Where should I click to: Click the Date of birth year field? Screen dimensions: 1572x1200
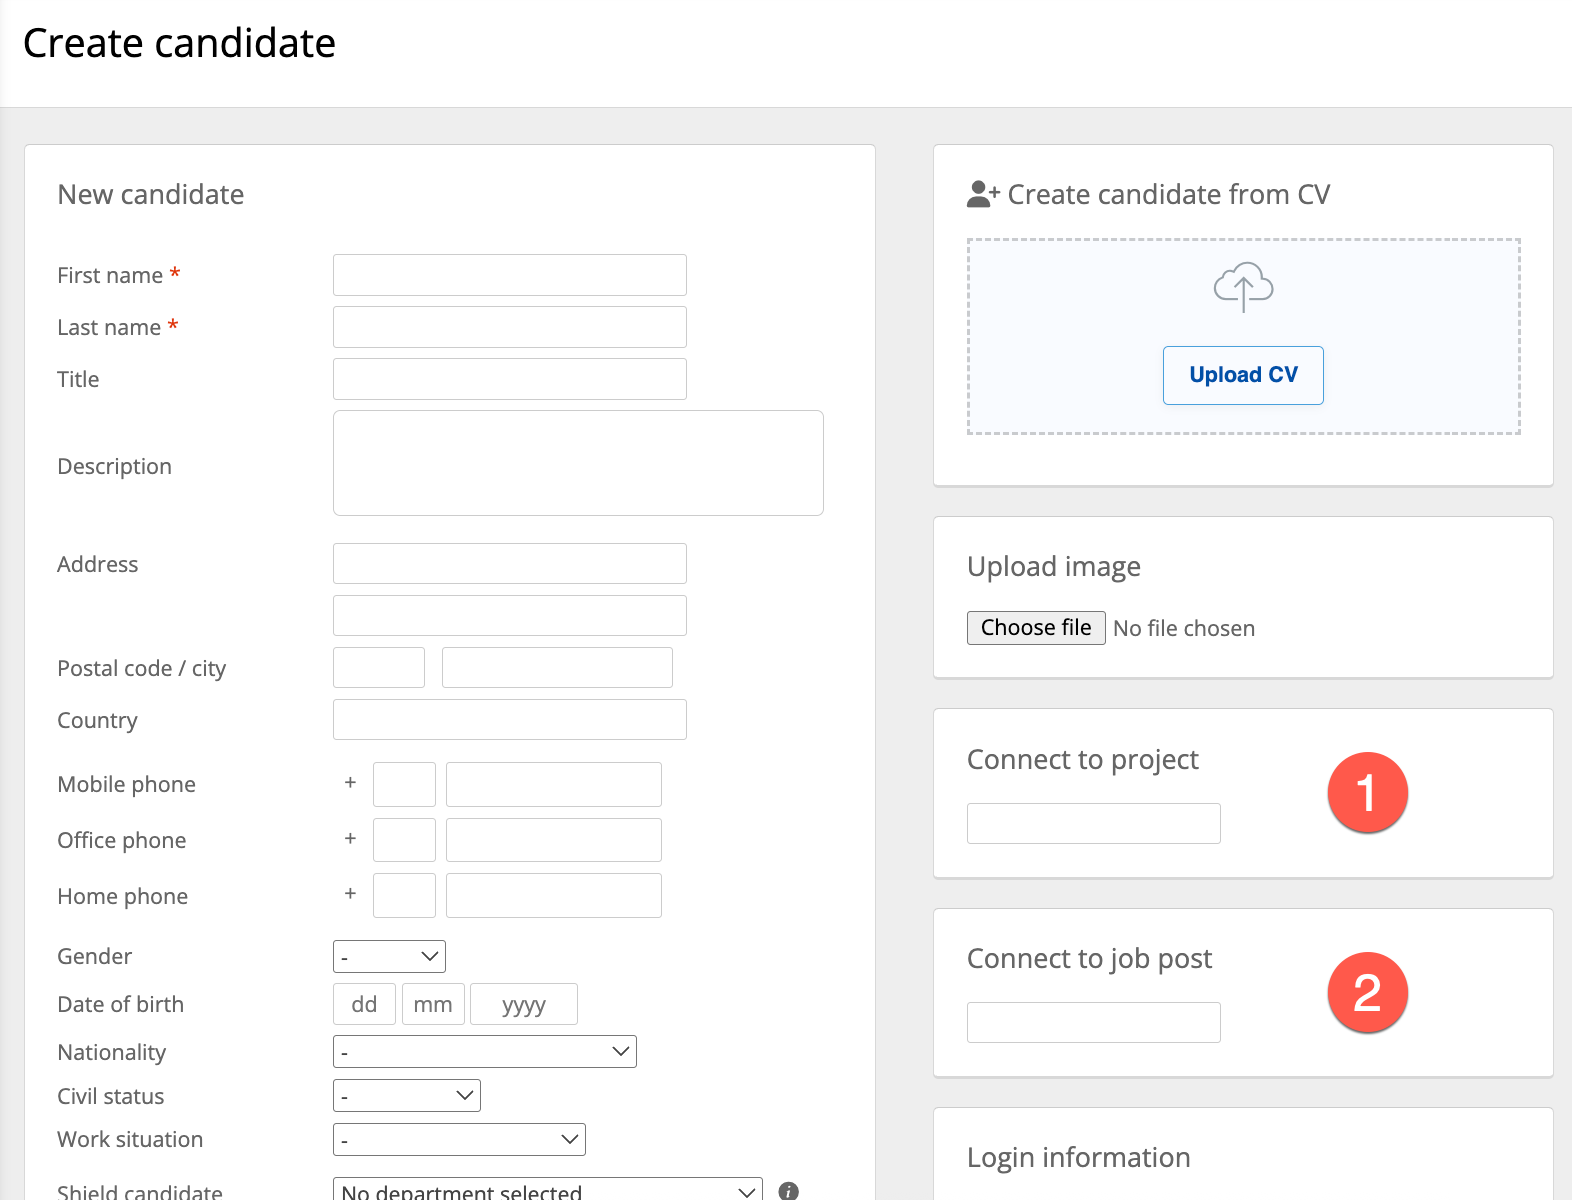pyautogui.click(x=523, y=1005)
